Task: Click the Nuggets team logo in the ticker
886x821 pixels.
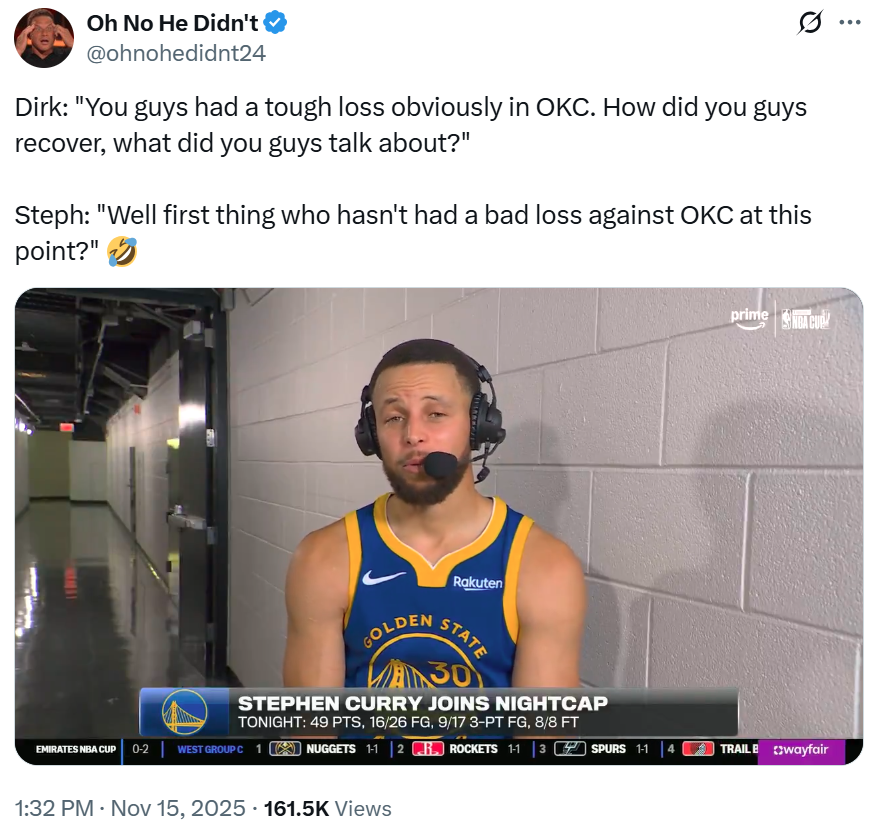Action: point(286,749)
